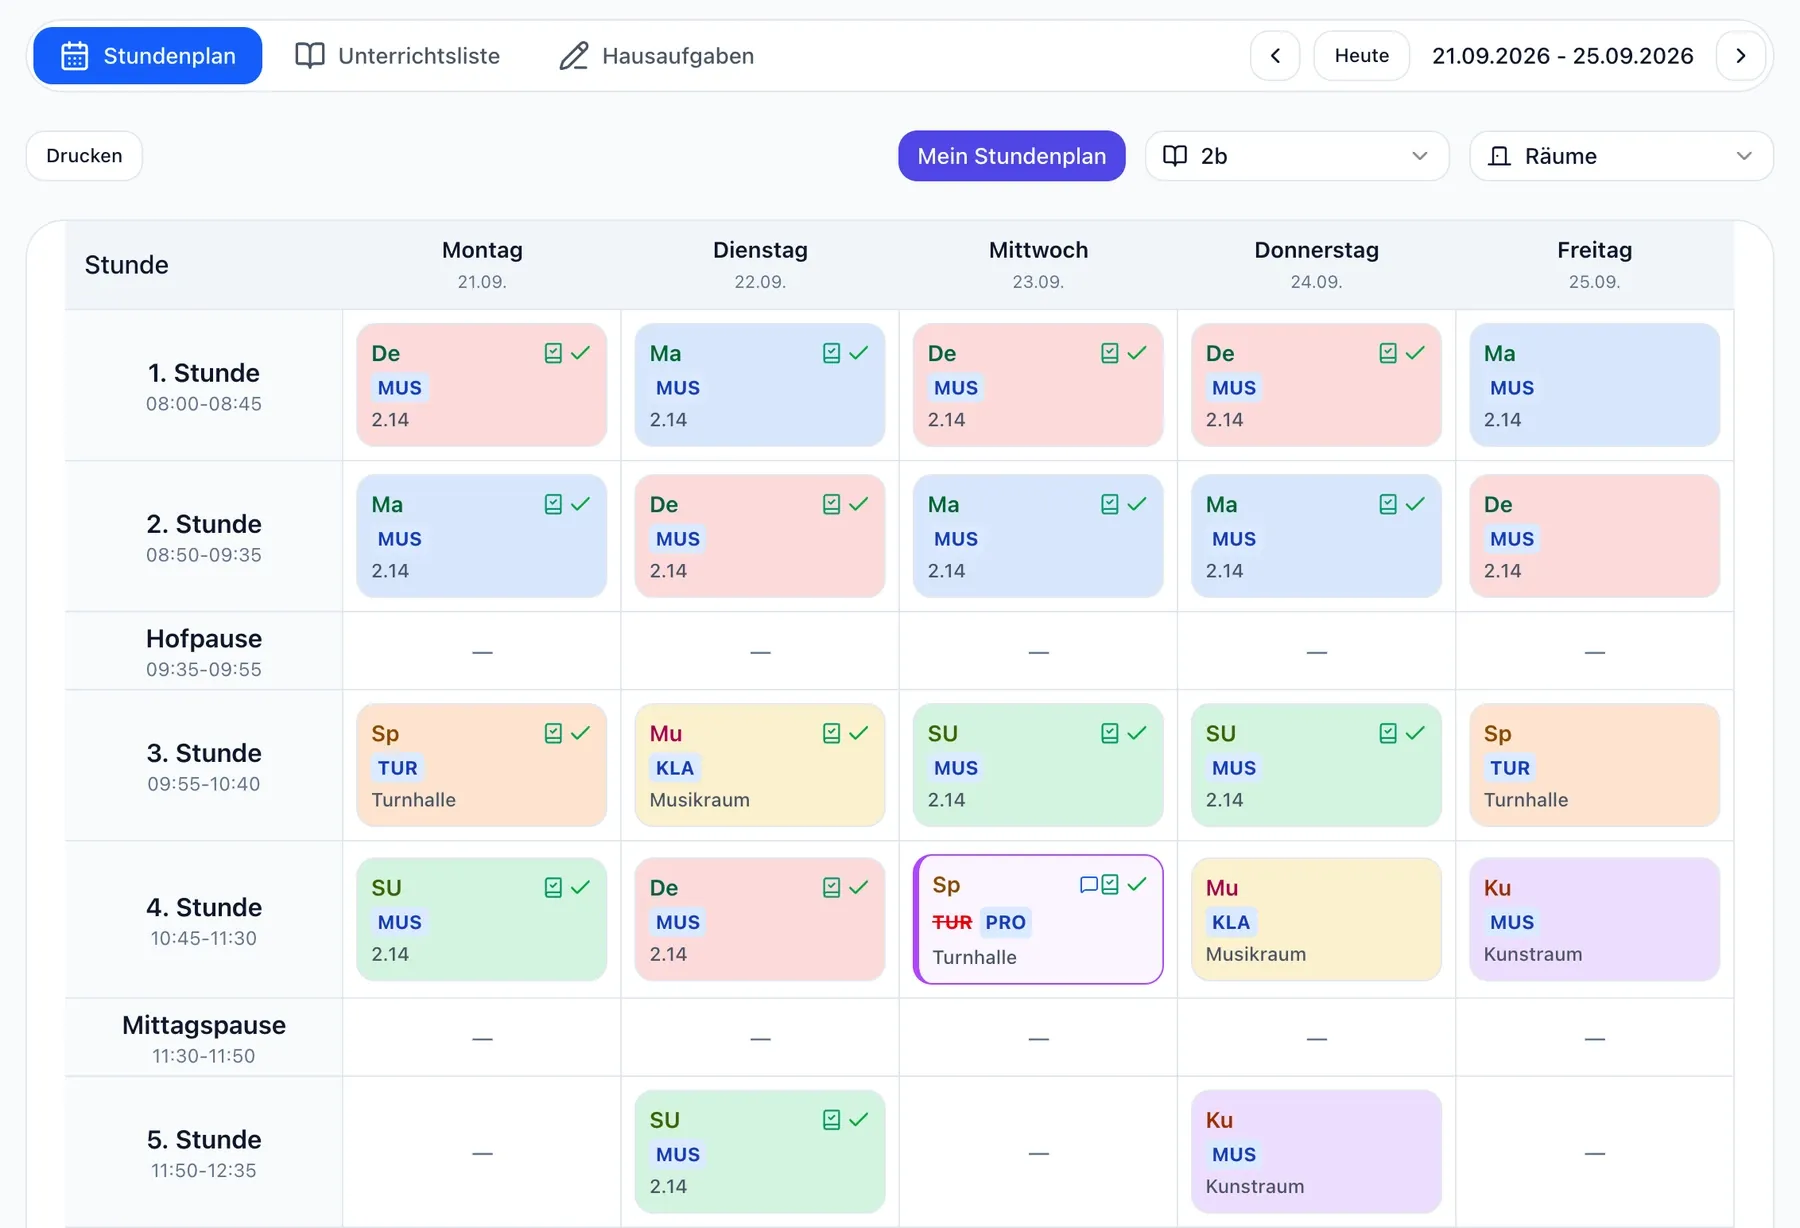The image size is (1800, 1228).
Task: Open the Räume dropdown
Action: [x=1621, y=156]
